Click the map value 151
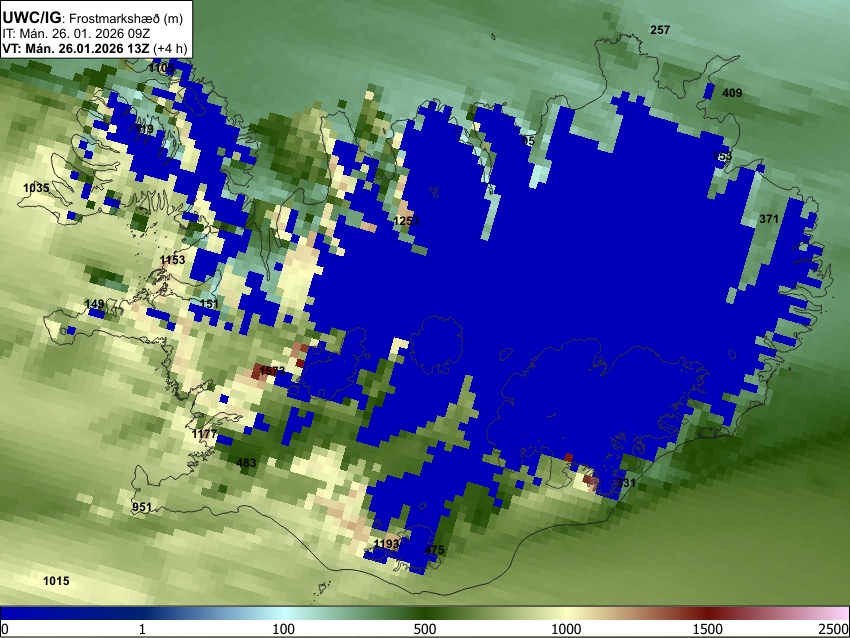The image size is (850, 638). click(x=209, y=304)
